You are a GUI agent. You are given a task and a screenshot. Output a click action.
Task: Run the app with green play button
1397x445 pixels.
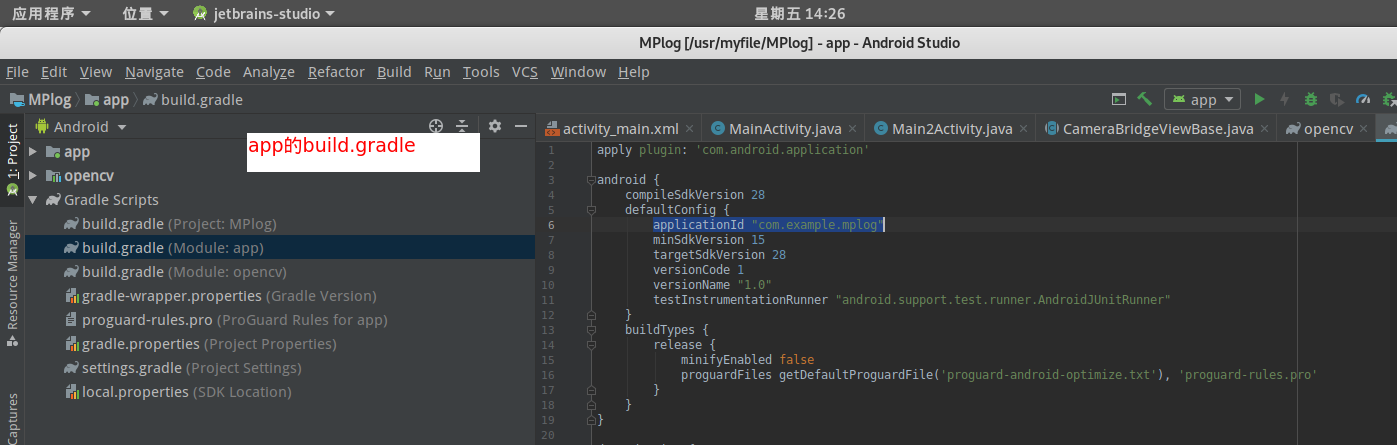[x=1259, y=99]
